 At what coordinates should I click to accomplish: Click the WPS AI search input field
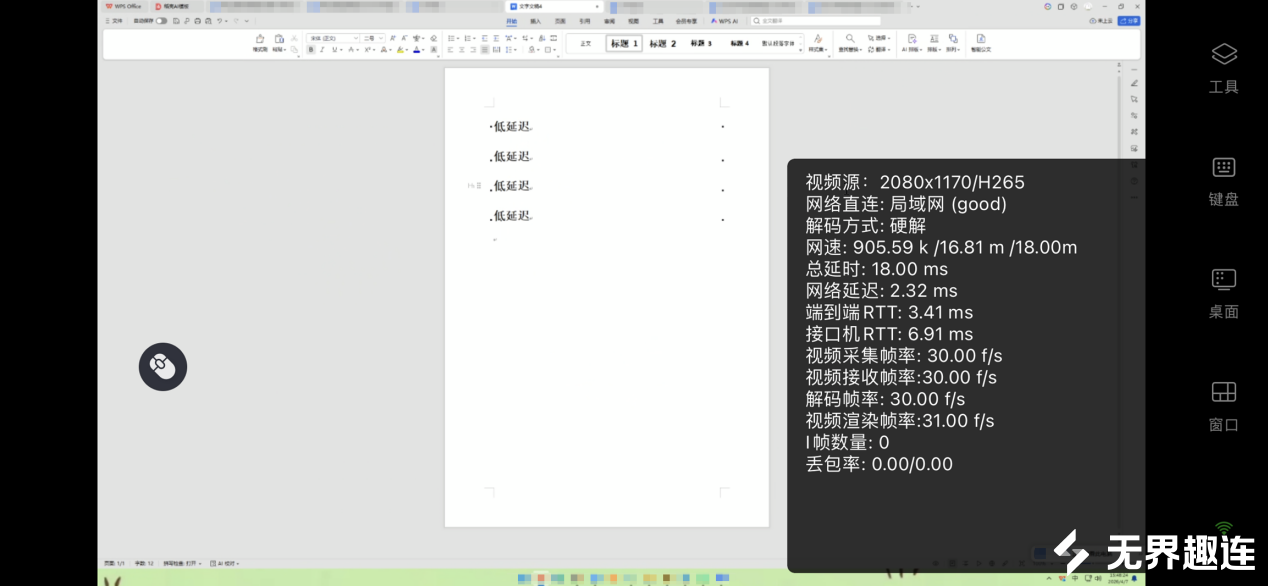pos(815,20)
